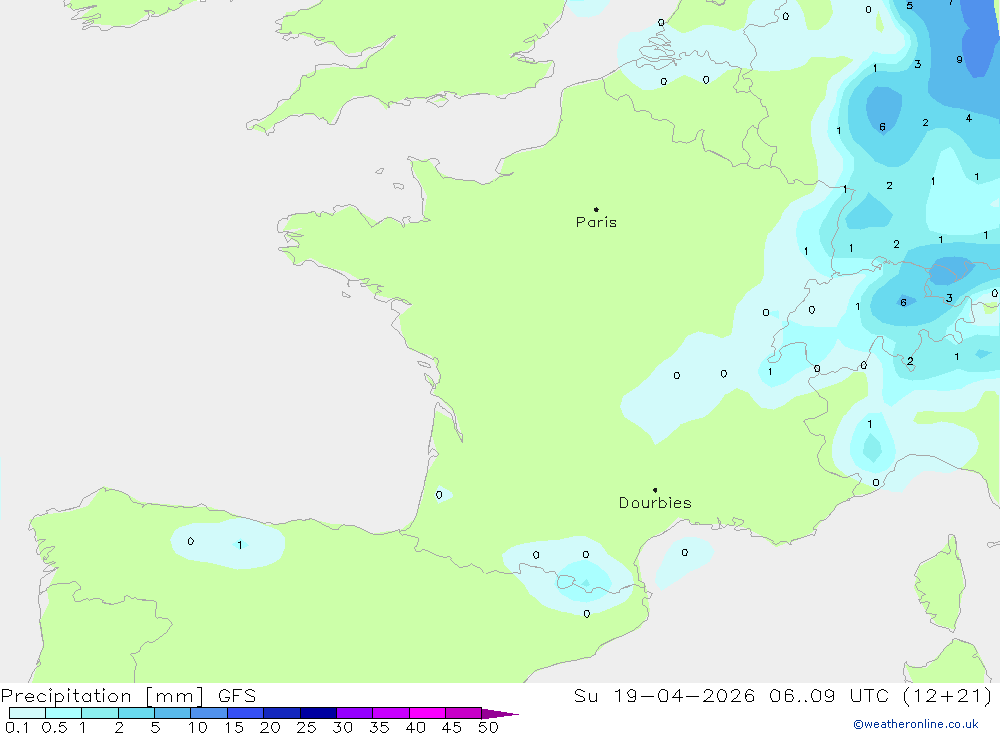Select legend swatch between 2 and 5

(x=136, y=713)
